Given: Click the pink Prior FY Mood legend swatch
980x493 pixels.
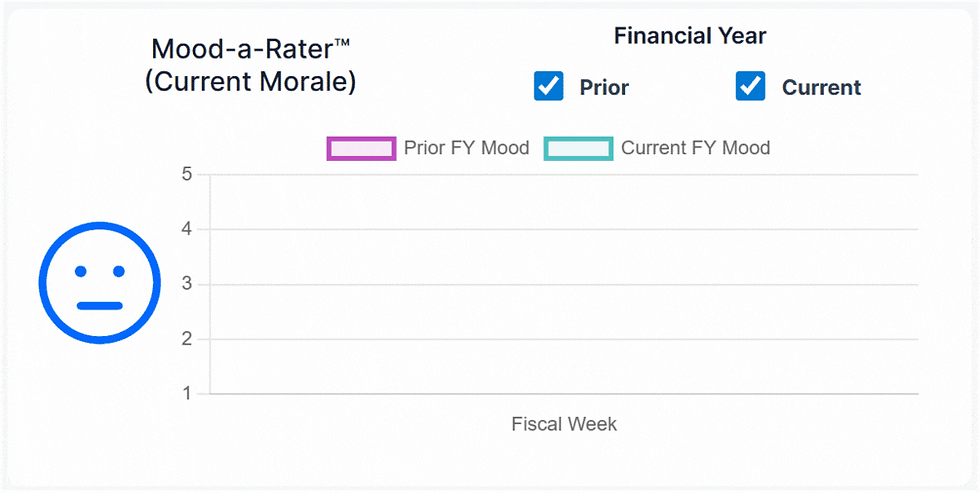Looking at the screenshot, I should point(361,149).
